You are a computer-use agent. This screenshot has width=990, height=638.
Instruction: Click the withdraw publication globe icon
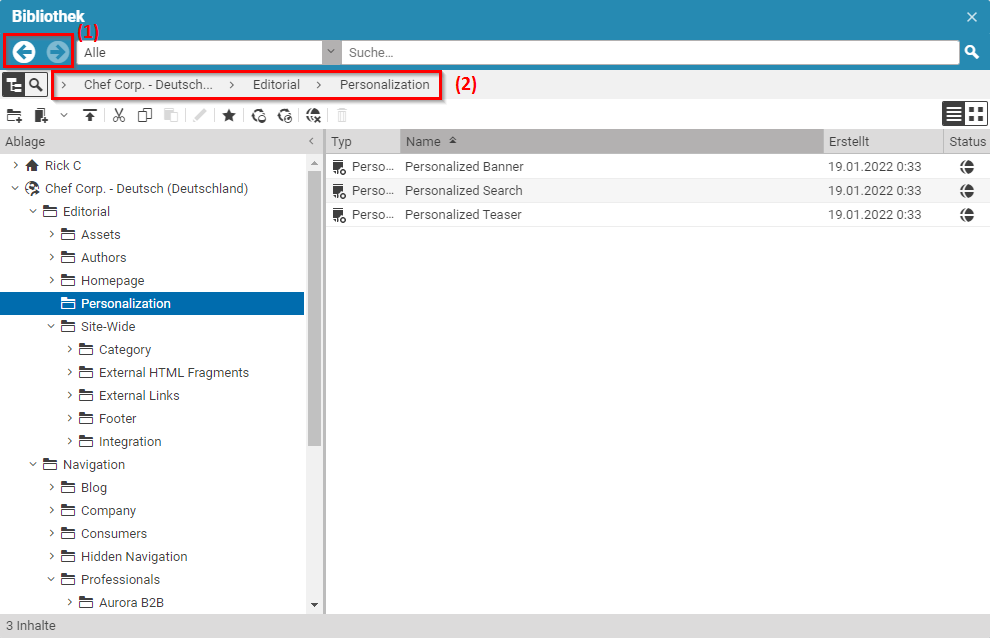pos(313,116)
